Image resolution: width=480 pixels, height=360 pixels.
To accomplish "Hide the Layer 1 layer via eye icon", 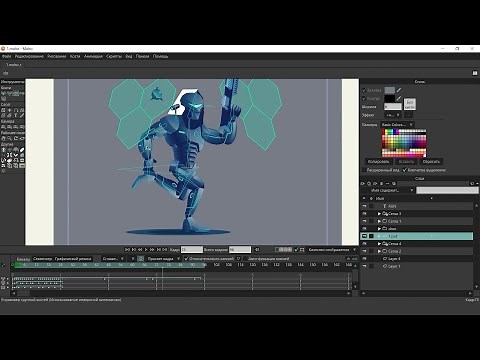I will [x=364, y=266].
